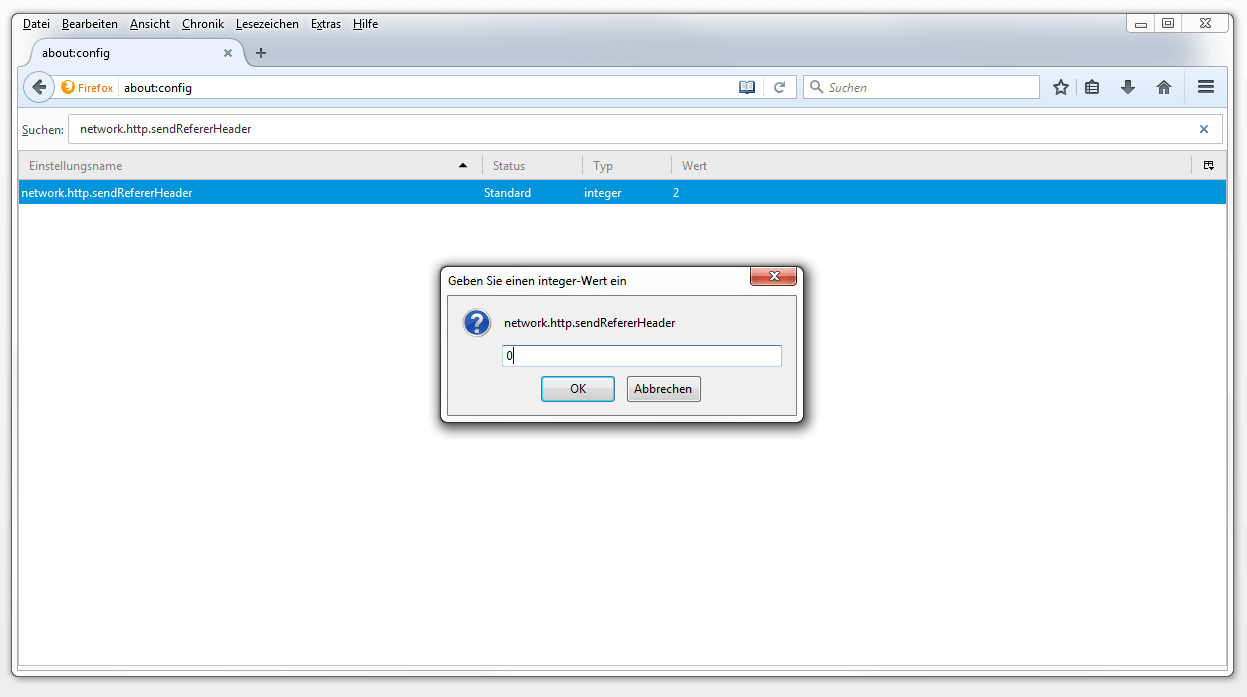This screenshot has width=1247, height=697.
Task: Open the Downloads arrow icon
Action: [x=1128, y=87]
